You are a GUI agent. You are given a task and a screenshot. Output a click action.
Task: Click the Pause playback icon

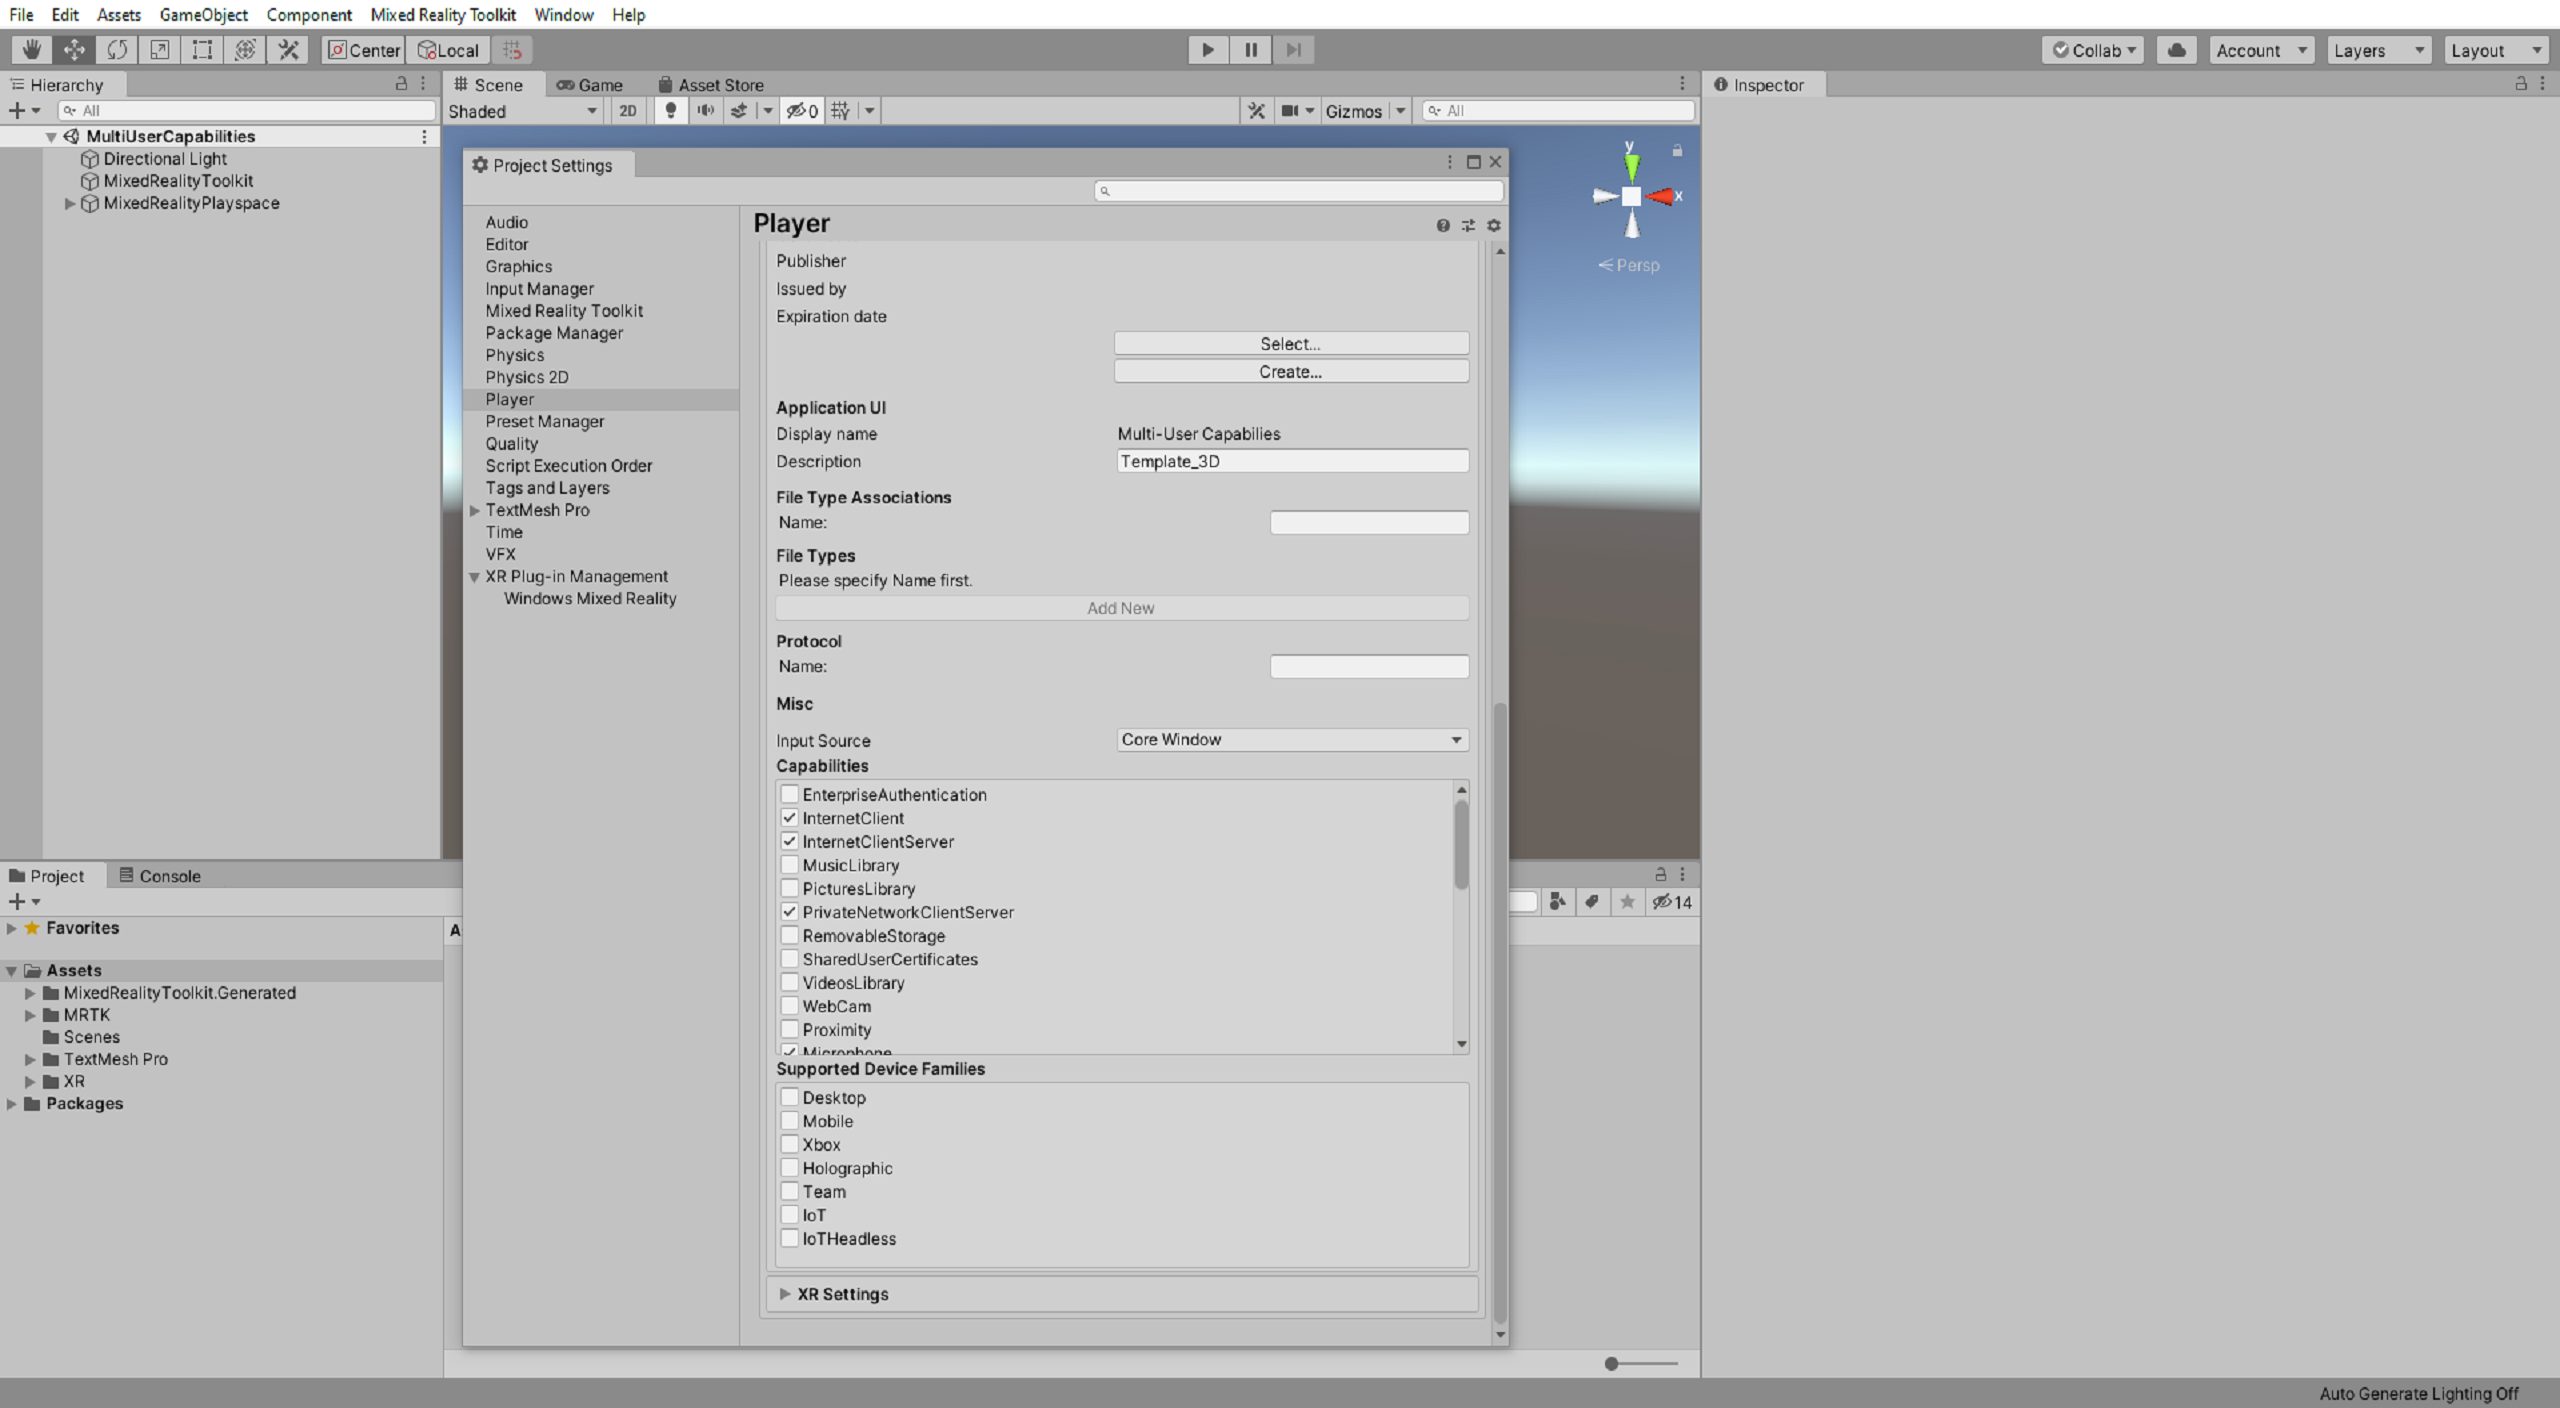(x=1250, y=49)
